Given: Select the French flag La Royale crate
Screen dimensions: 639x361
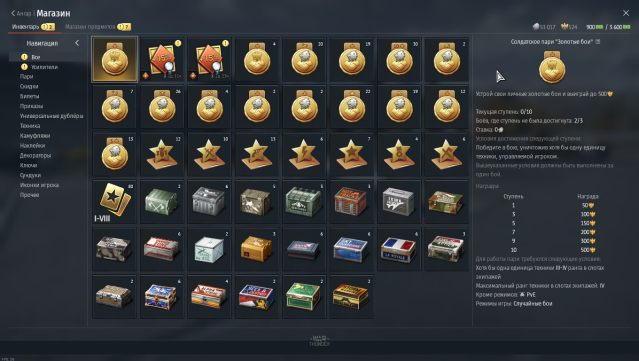Looking at the screenshot, I should (399, 249).
